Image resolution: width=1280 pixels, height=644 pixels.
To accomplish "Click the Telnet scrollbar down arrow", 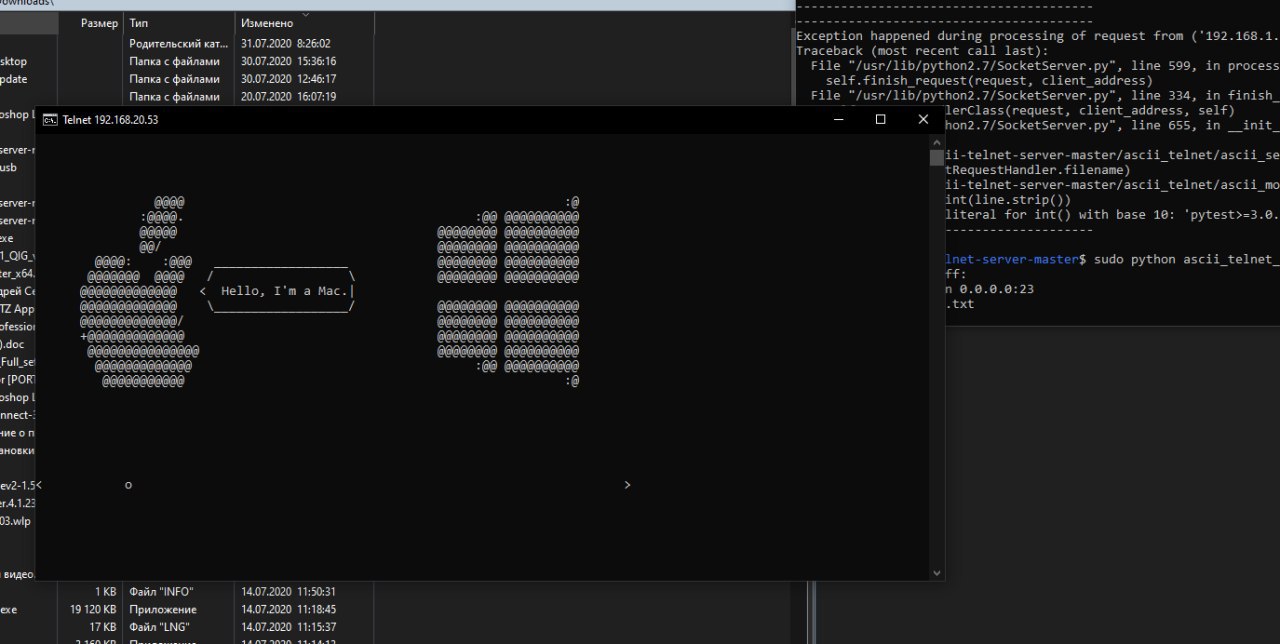I will point(937,573).
